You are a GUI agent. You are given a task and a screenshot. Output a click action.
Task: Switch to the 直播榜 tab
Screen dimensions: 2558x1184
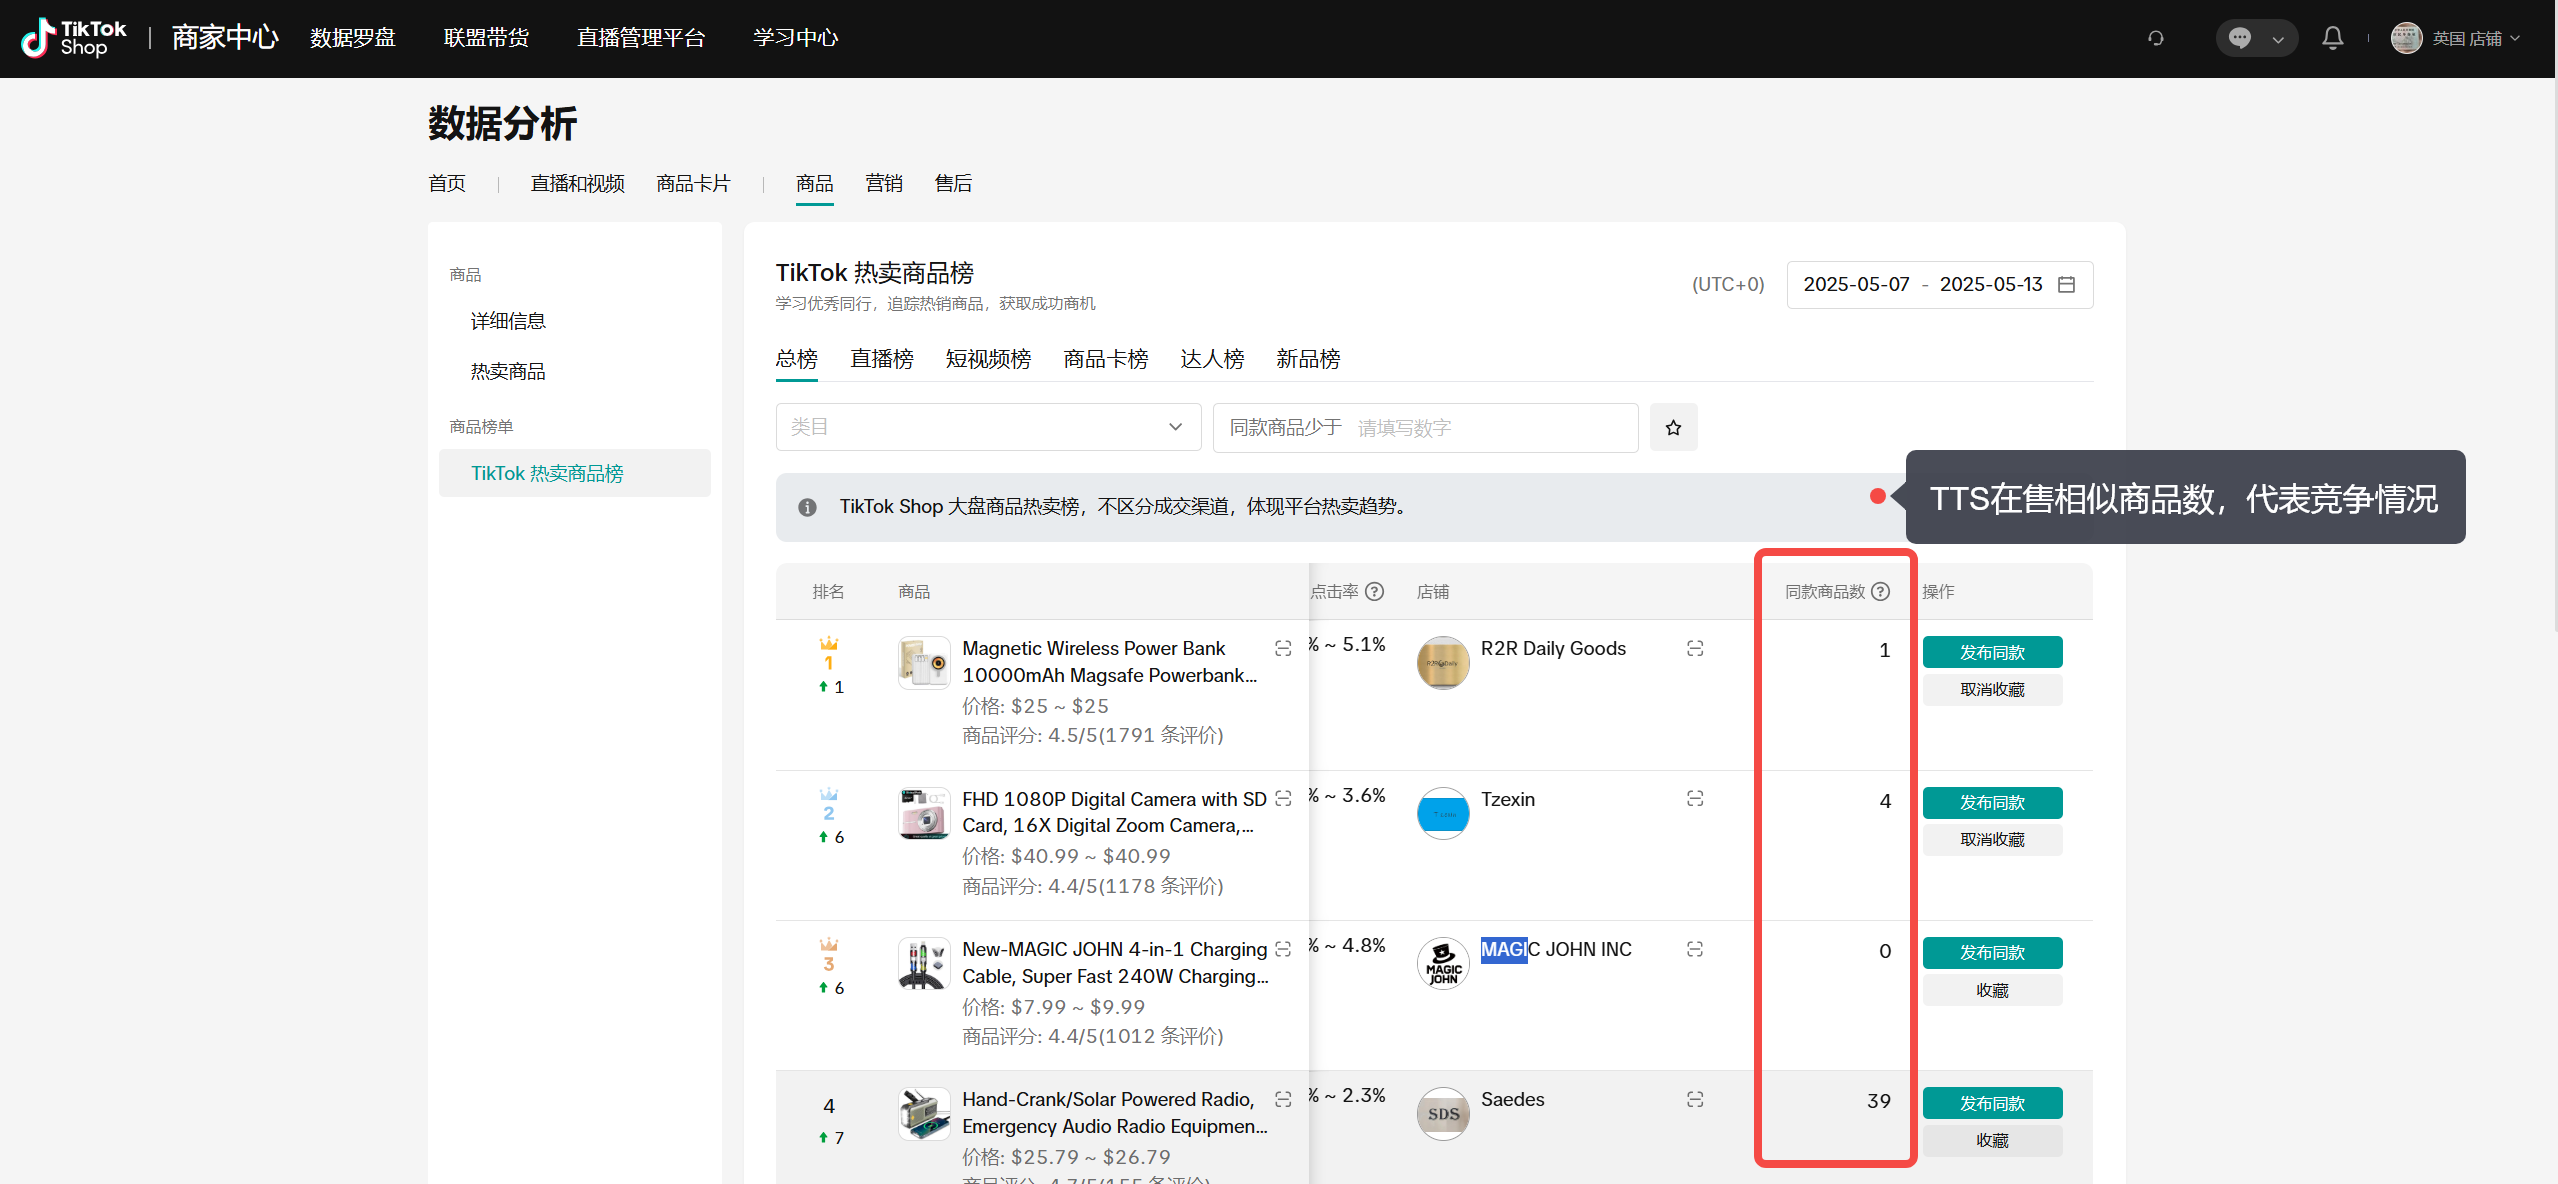tap(881, 359)
